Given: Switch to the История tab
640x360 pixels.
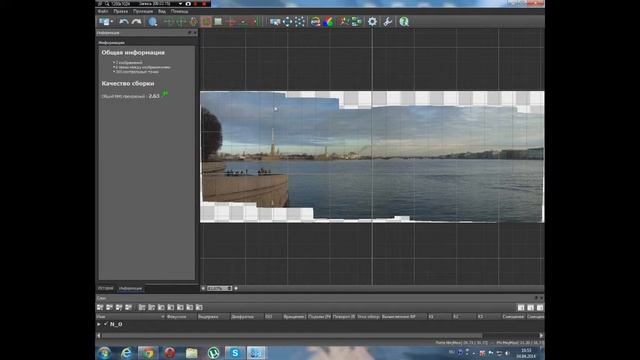Looking at the screenshot, I should pos(105,288).
